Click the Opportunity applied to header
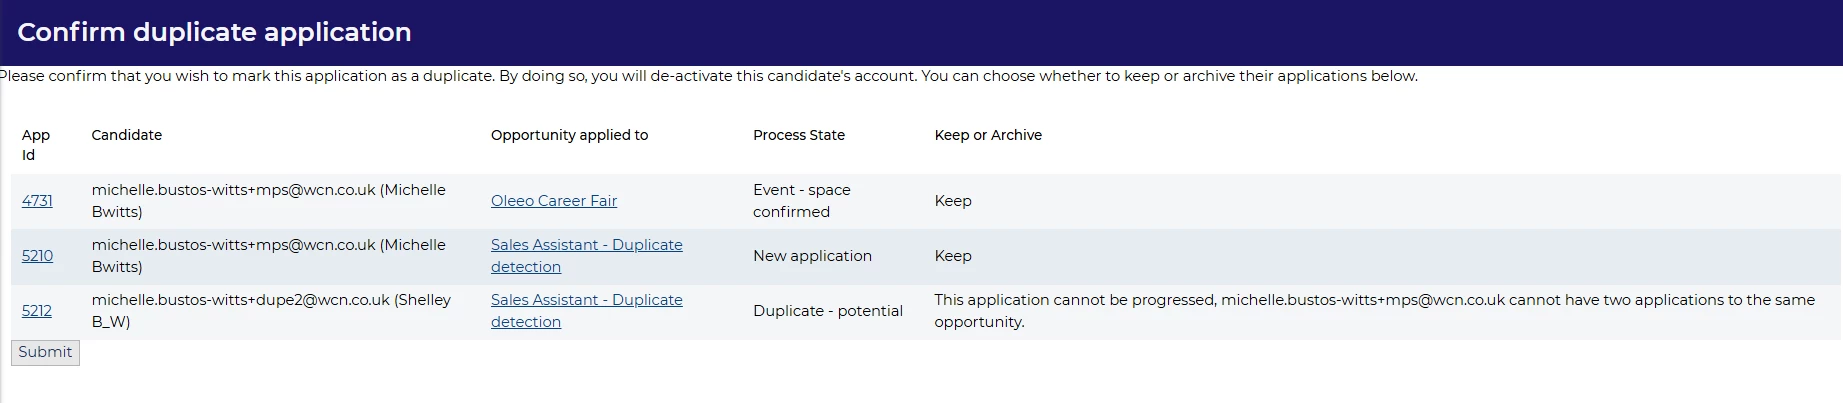 [x=569, y=135]
